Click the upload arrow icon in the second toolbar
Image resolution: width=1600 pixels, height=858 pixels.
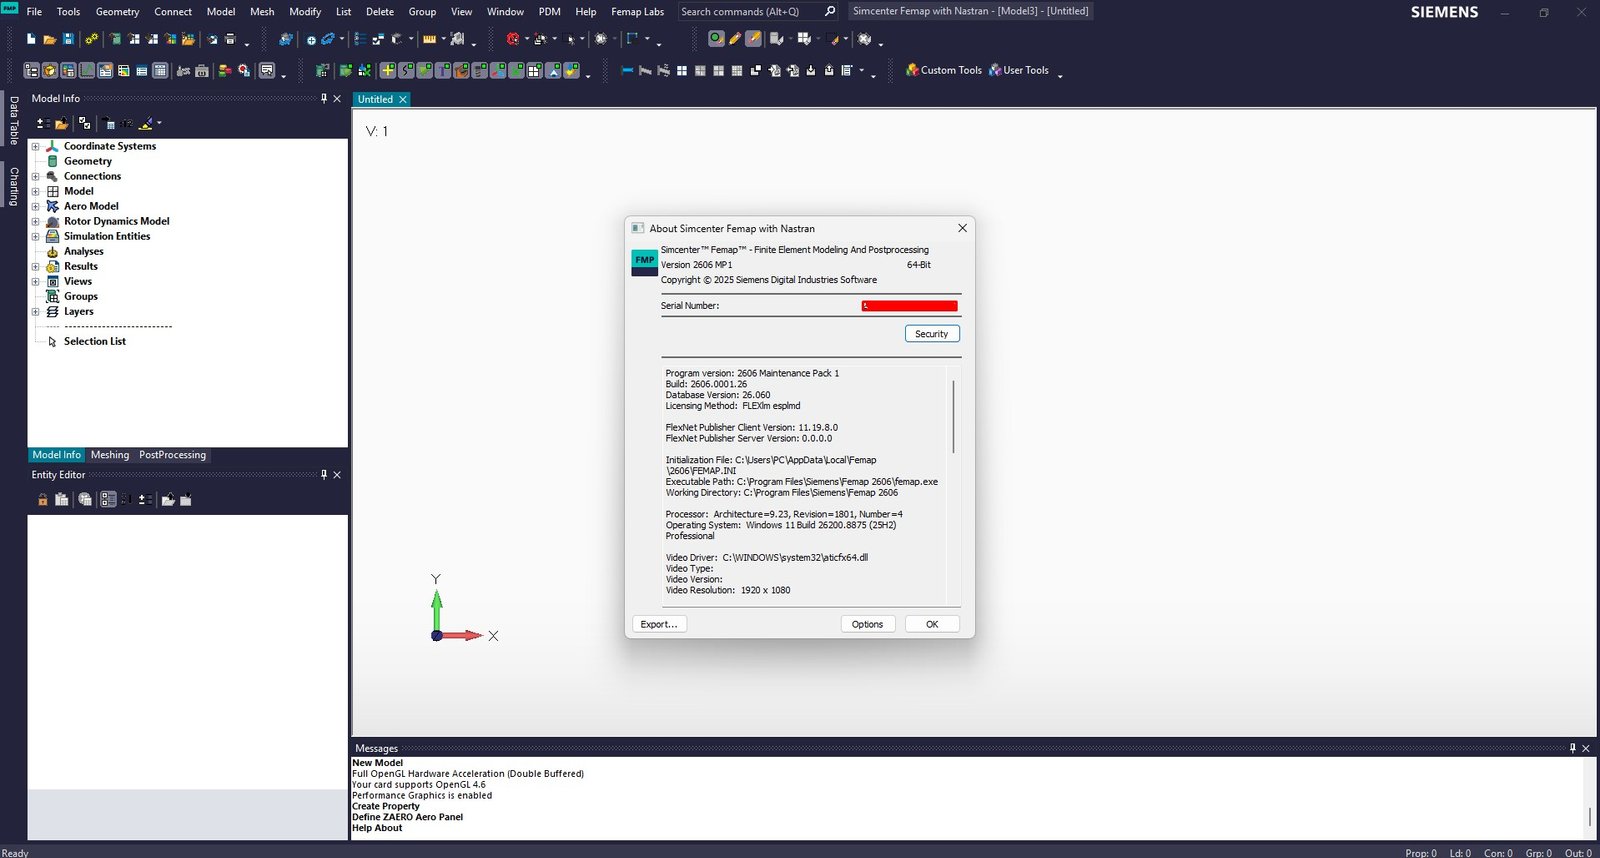(x=829, y=70)
